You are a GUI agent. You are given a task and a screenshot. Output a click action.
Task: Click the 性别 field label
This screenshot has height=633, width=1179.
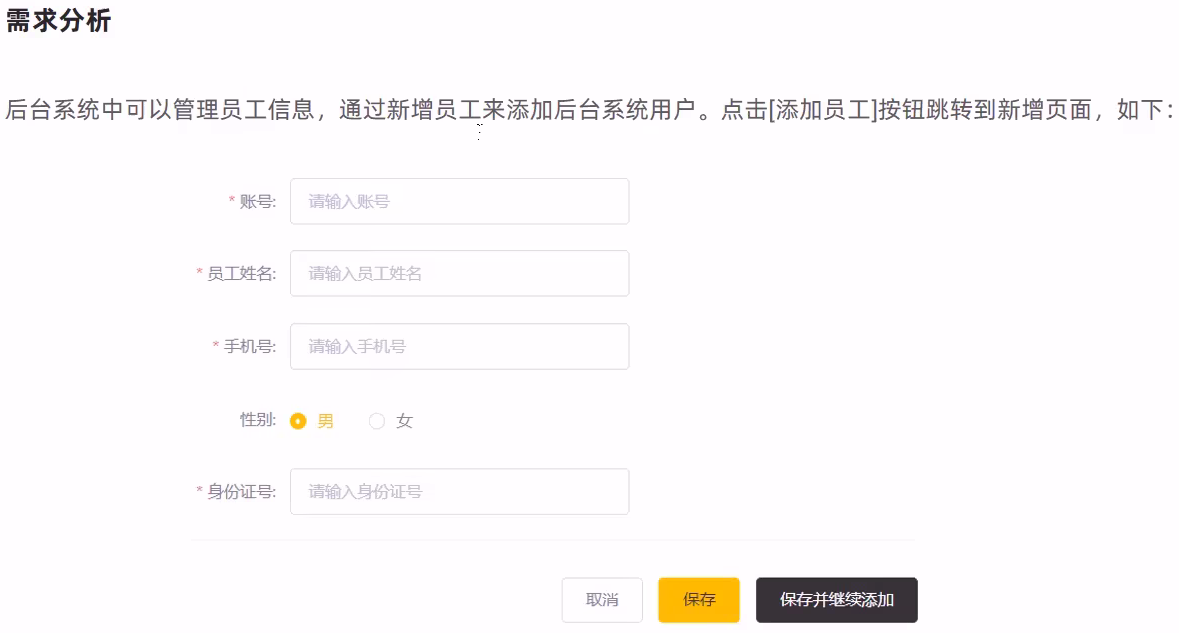[258, 420]
